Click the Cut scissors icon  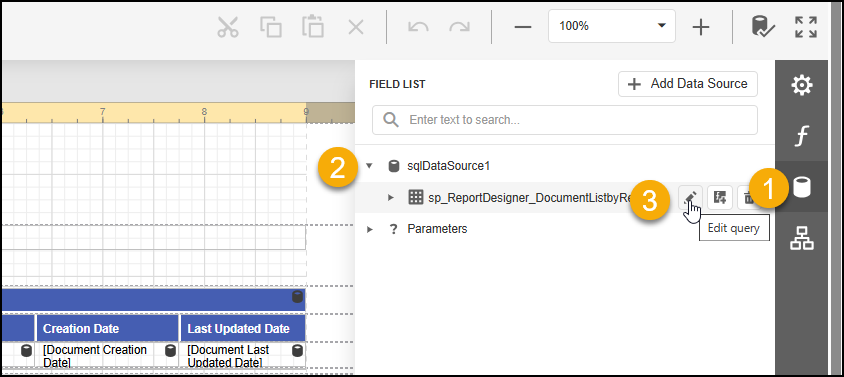(228, 26)
